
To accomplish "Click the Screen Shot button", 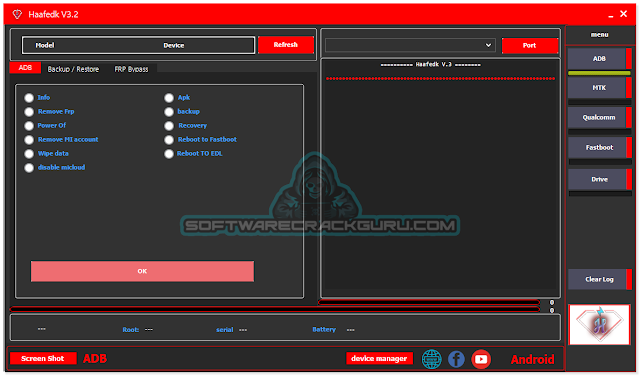I will coord(43,358).
